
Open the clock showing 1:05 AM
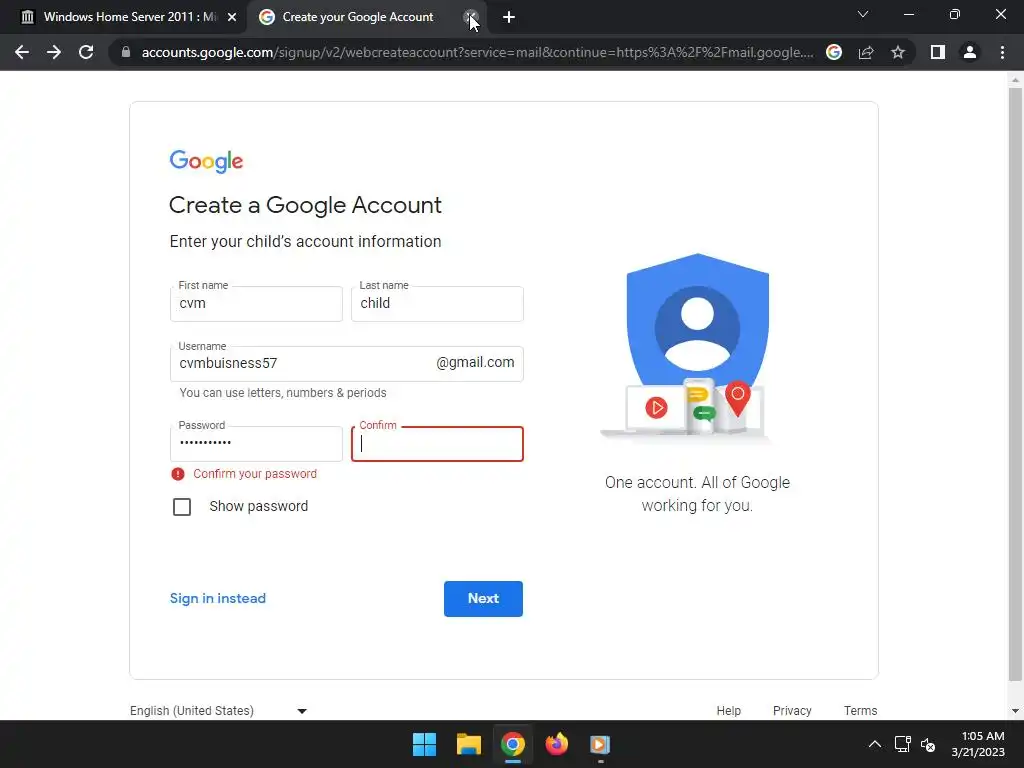click(x=978, y=744)
